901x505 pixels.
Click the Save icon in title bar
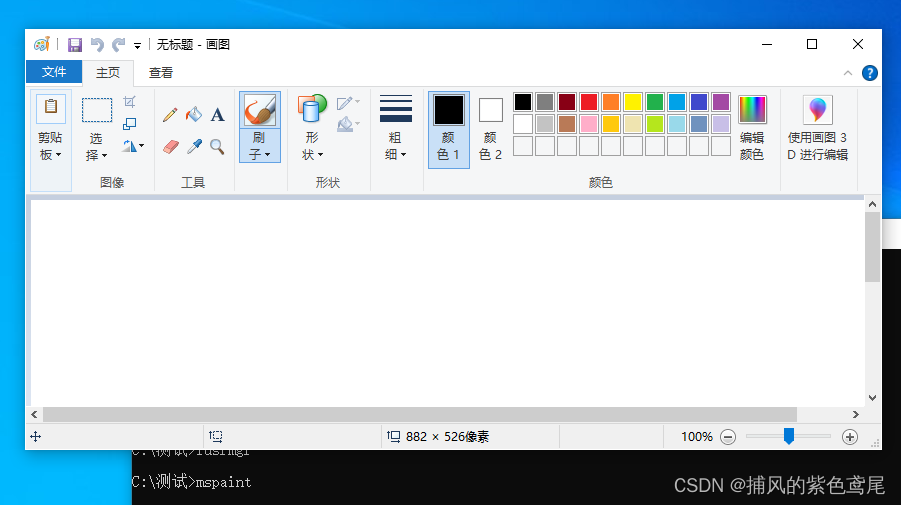click(75, 45)
